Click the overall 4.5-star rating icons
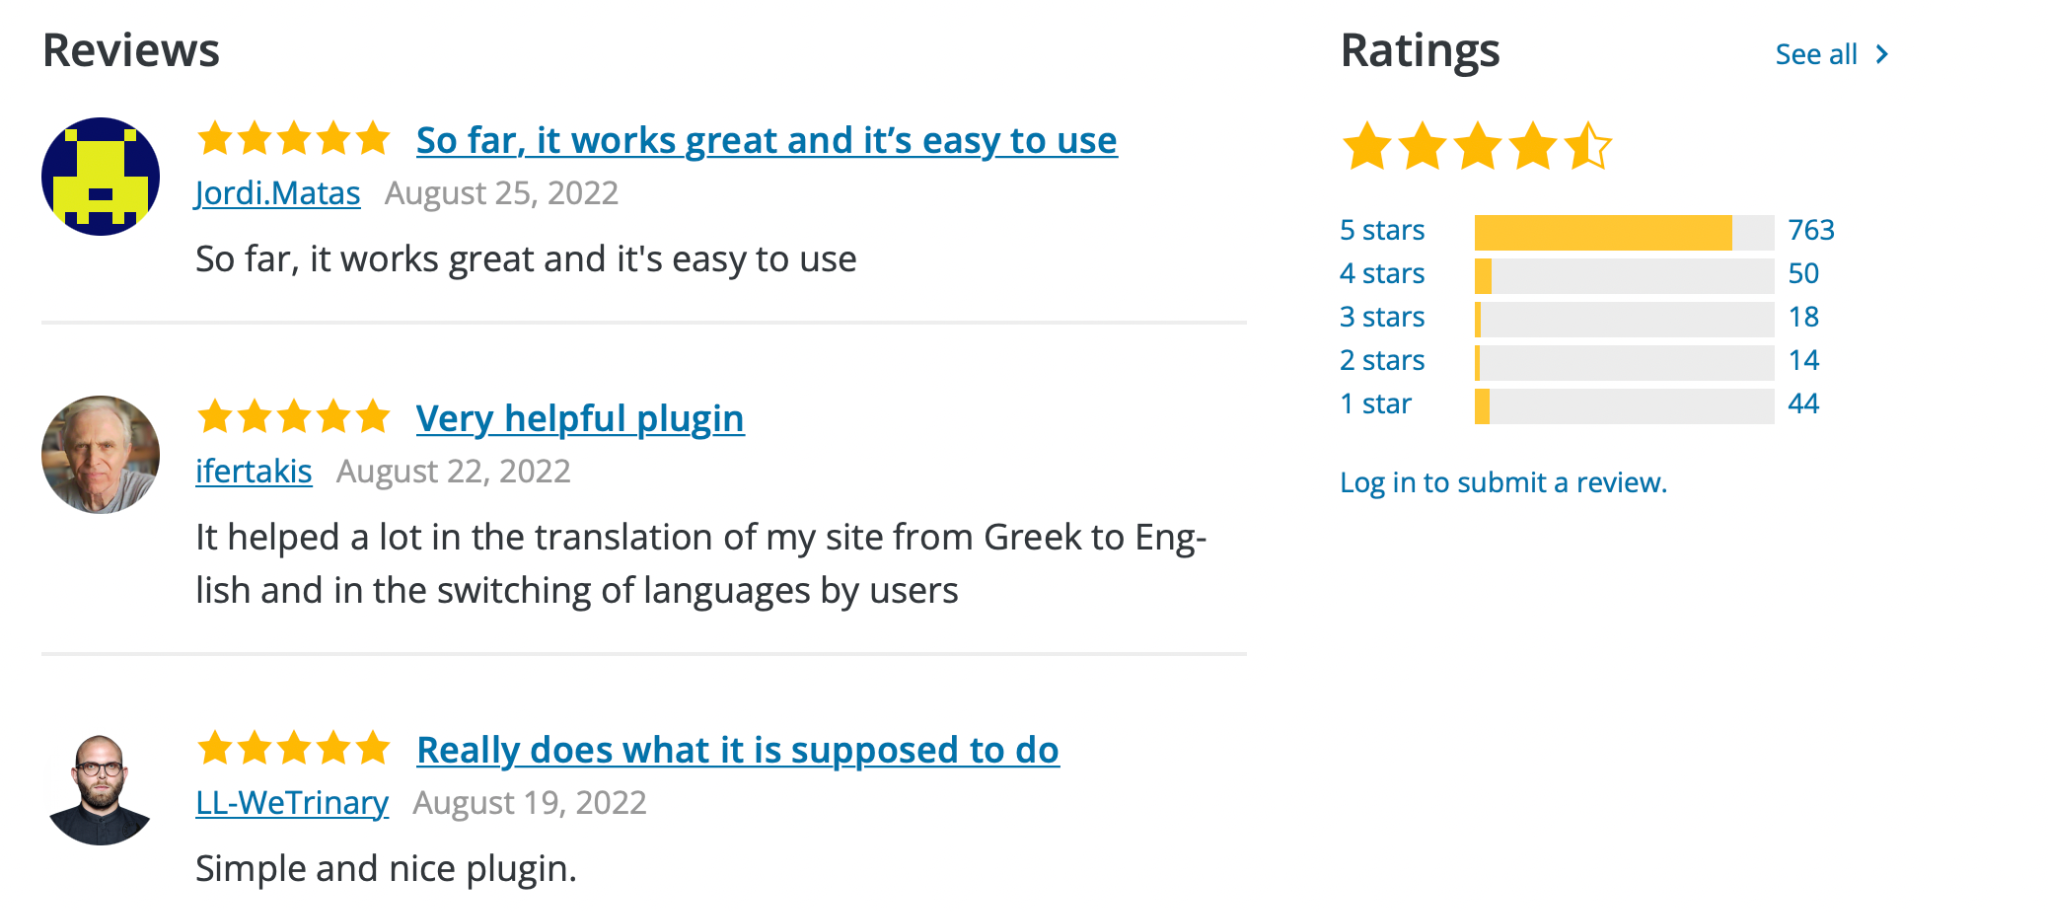Image resolution: width=2048 pixels, height=915 pixels. pyautogui.click(x=1476, y=147)
